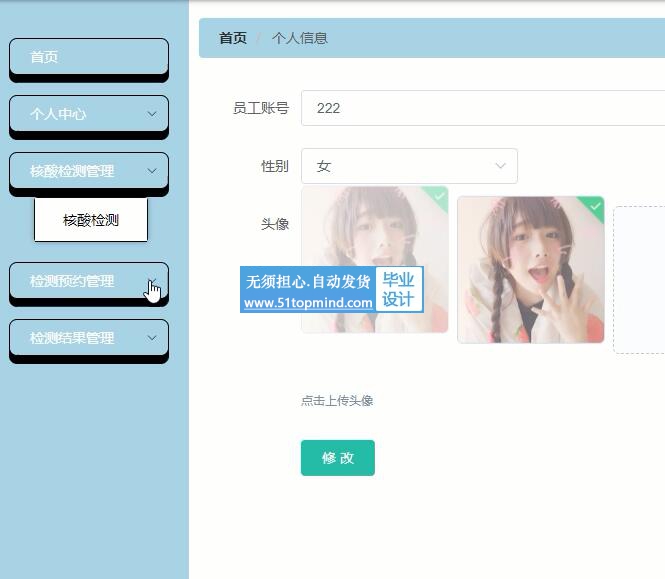Click the 头像 label
Image resolution: width=665 pixels, height=579 pixels.
[x=275, y=224]
